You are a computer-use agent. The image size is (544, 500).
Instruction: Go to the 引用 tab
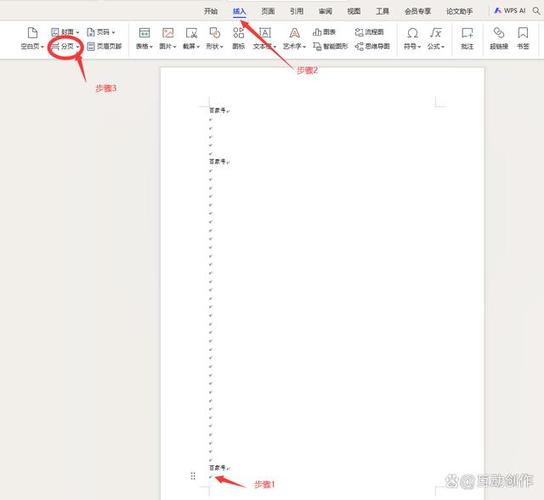(x=297, y=11)
